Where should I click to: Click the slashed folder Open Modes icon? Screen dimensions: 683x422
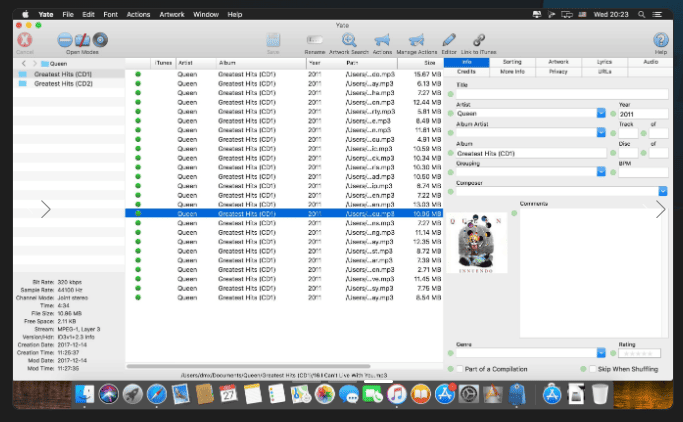coord(82,40)
